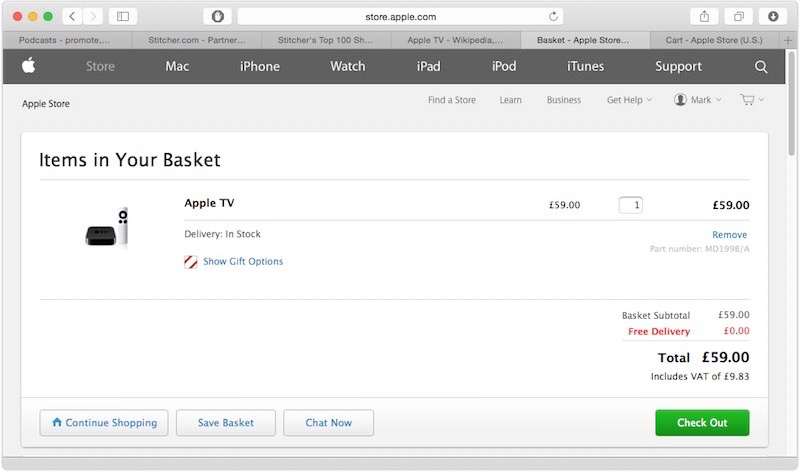The width and height of the screenshot is (800, 472).
Task: Go forward with Safari's forward arrow
Action: [x=93, y=16]
